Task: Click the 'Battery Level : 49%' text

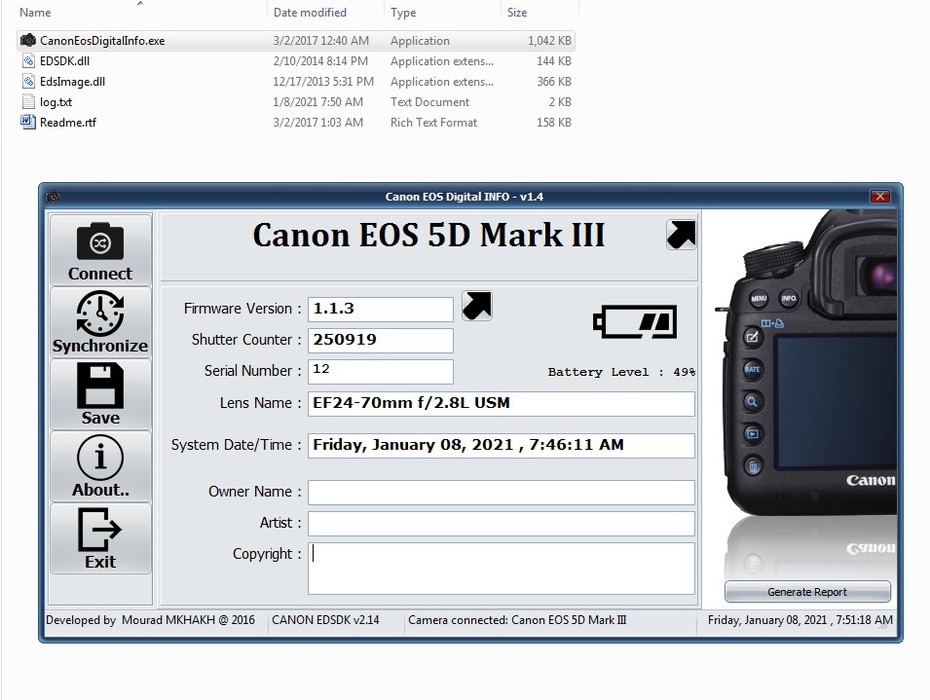Action: pos(621,372)
